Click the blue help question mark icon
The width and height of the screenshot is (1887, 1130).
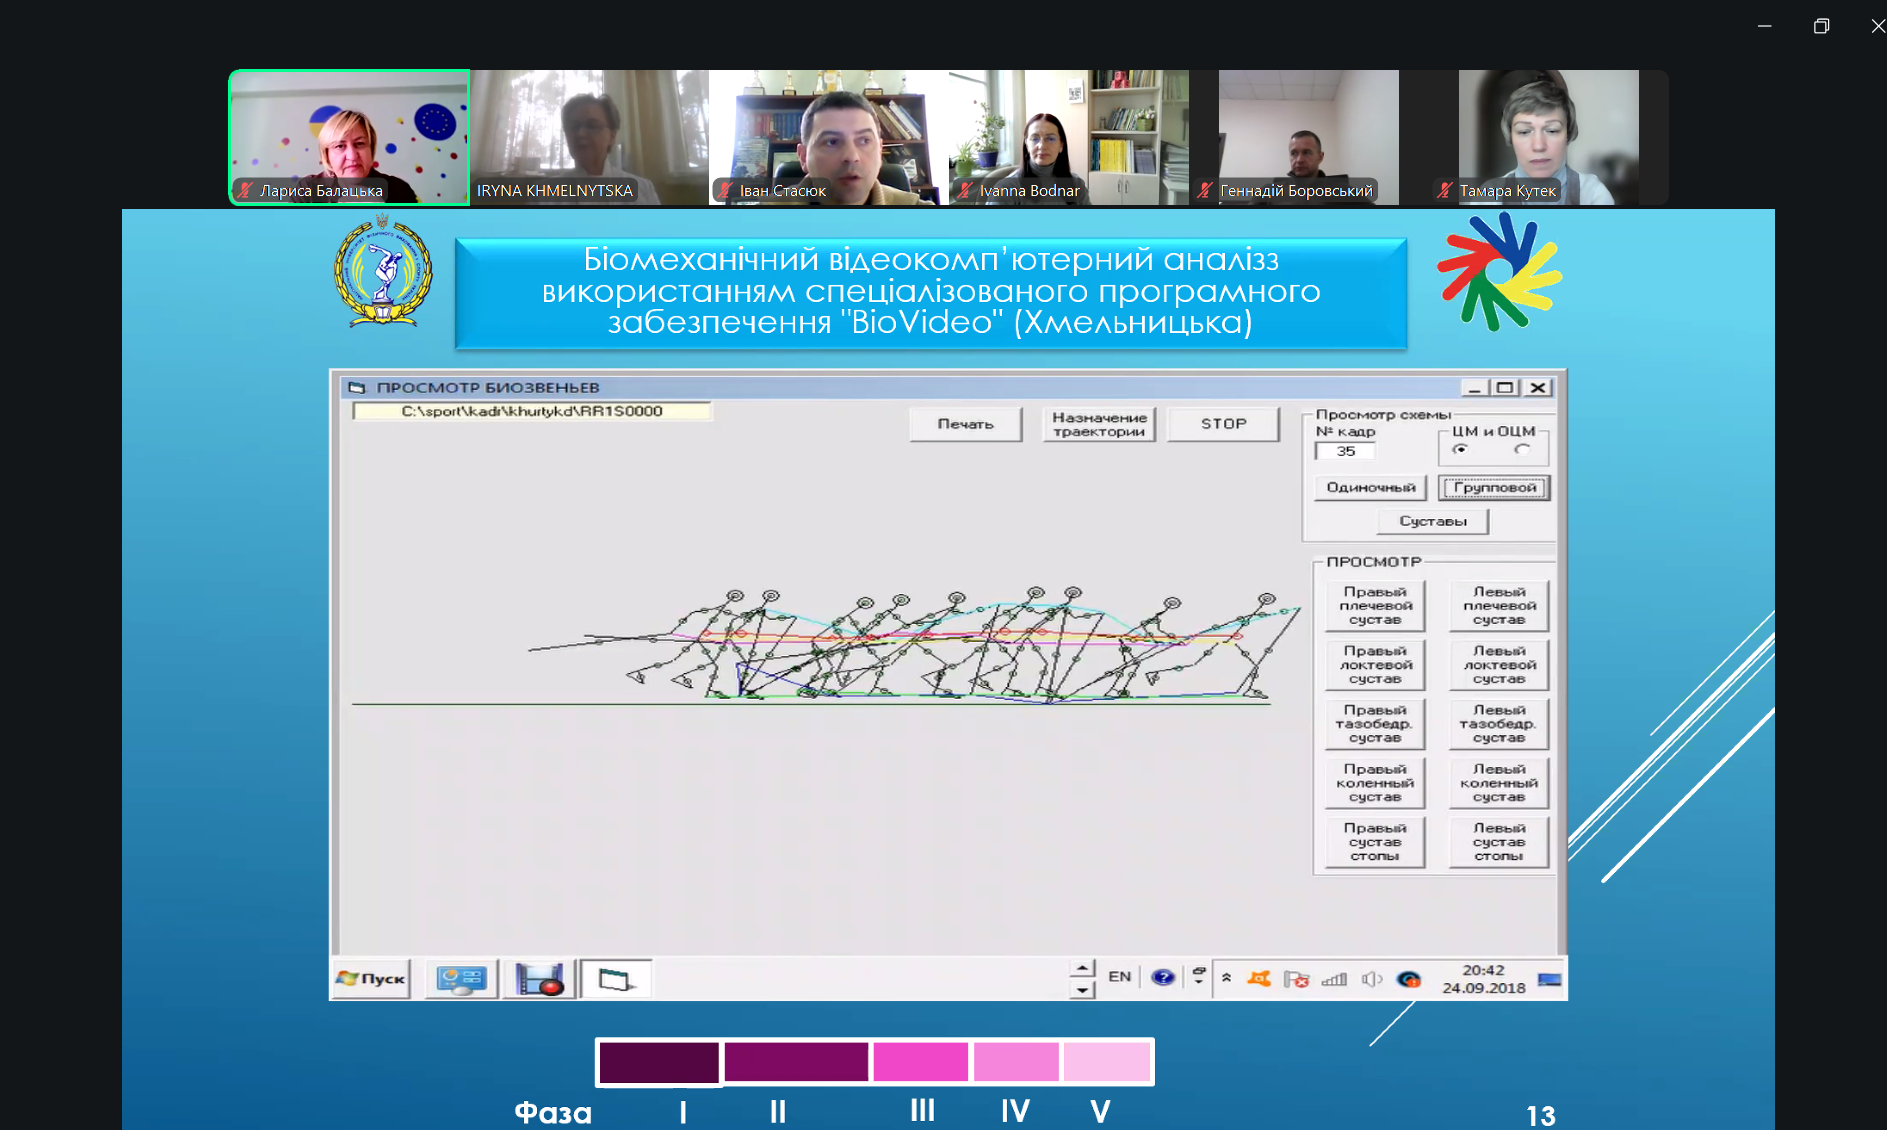tap(1162, 977)
